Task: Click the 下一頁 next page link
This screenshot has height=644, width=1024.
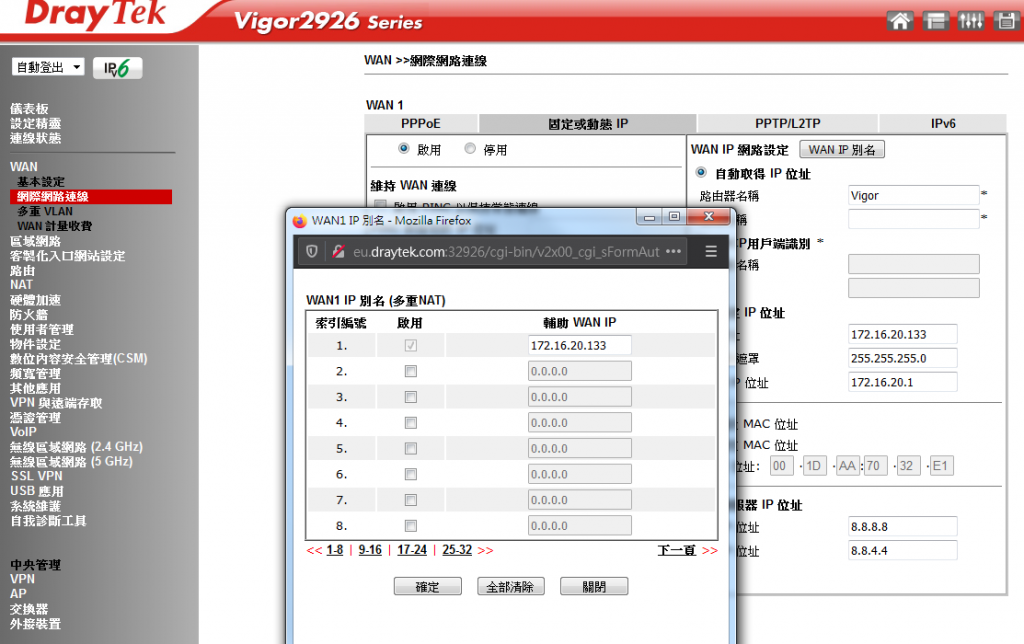Action: point(677,550)
